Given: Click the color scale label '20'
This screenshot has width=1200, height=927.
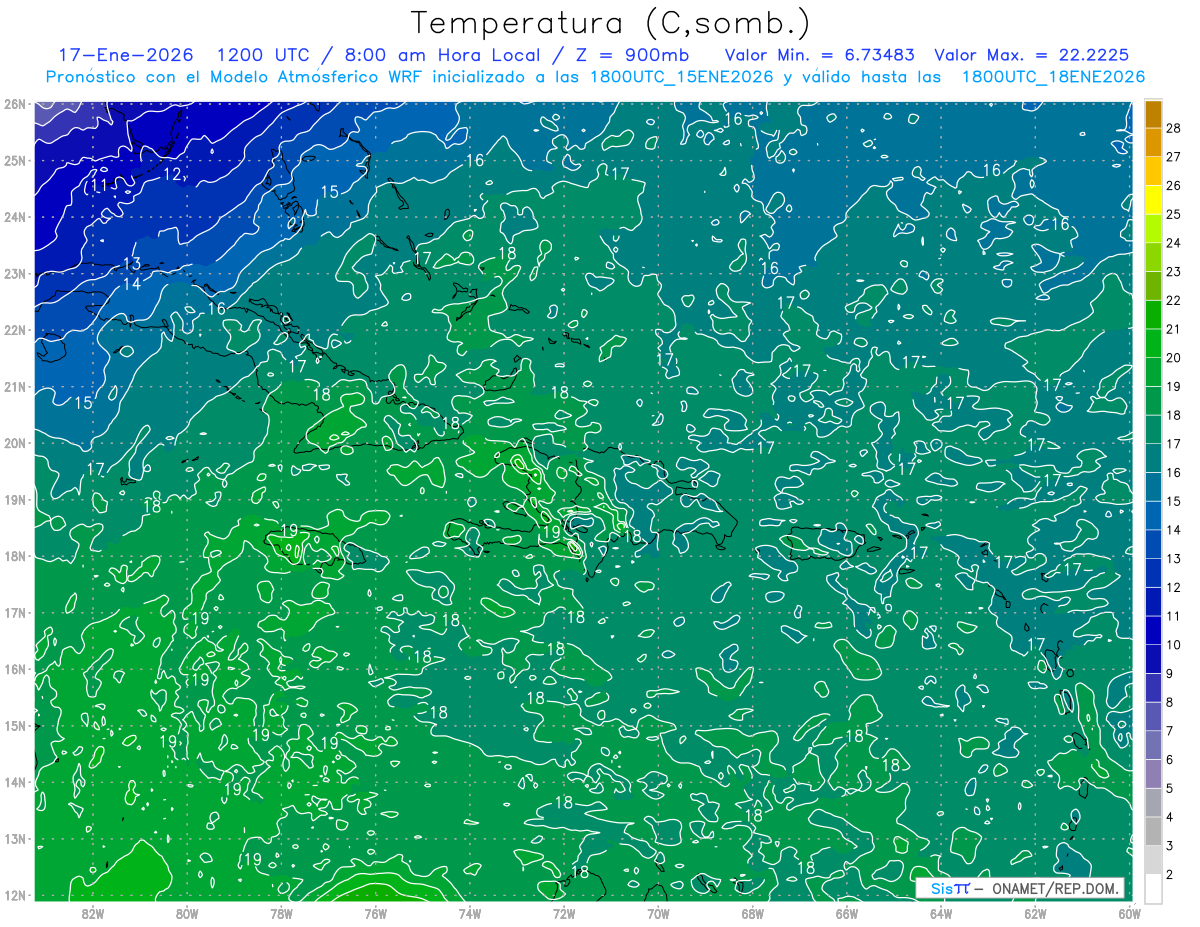Looking at the screenshot, I should click(1174, 358).
